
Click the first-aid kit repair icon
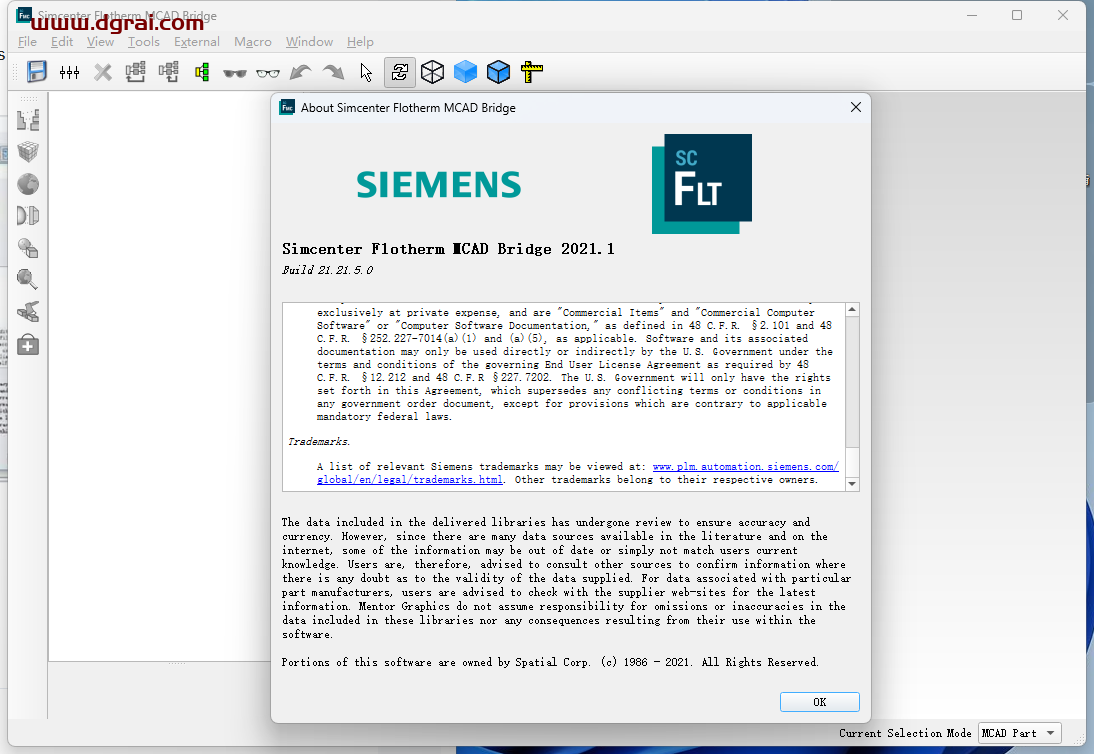(x=28, y=345)
